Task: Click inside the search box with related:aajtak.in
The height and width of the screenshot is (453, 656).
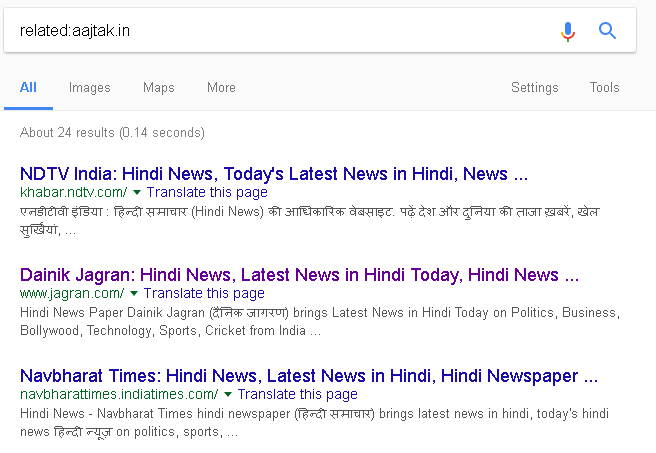Action: point(280,31)
